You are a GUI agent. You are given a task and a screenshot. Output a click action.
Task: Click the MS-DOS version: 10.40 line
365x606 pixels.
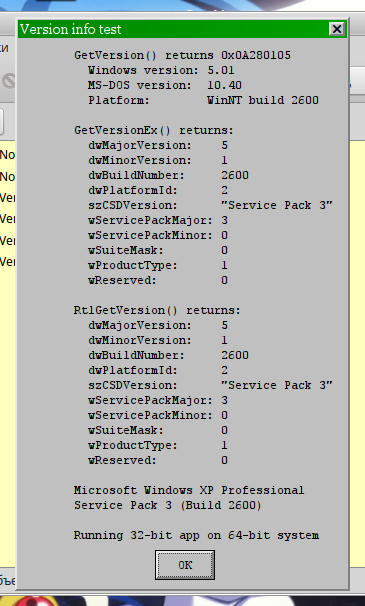[165, 85]
